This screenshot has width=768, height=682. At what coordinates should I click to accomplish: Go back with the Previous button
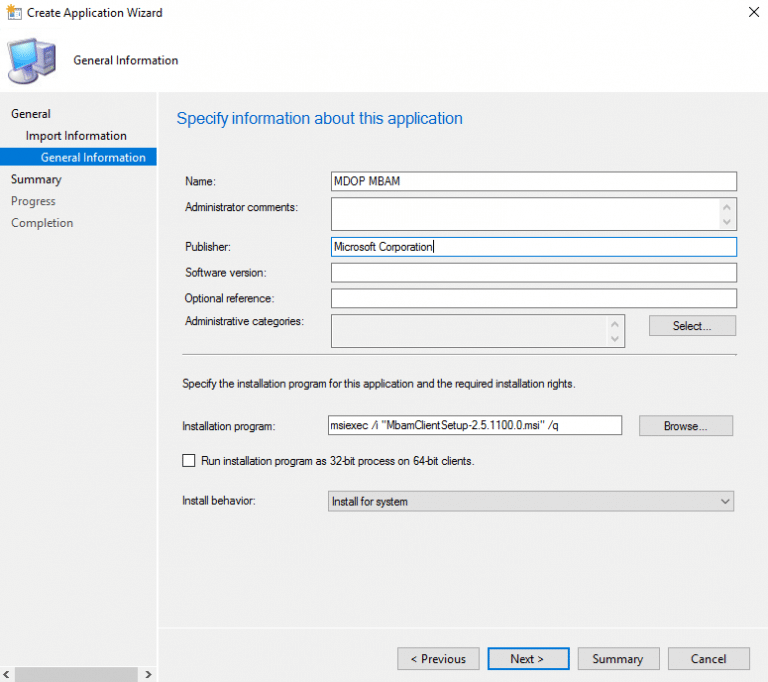[437, 659]
